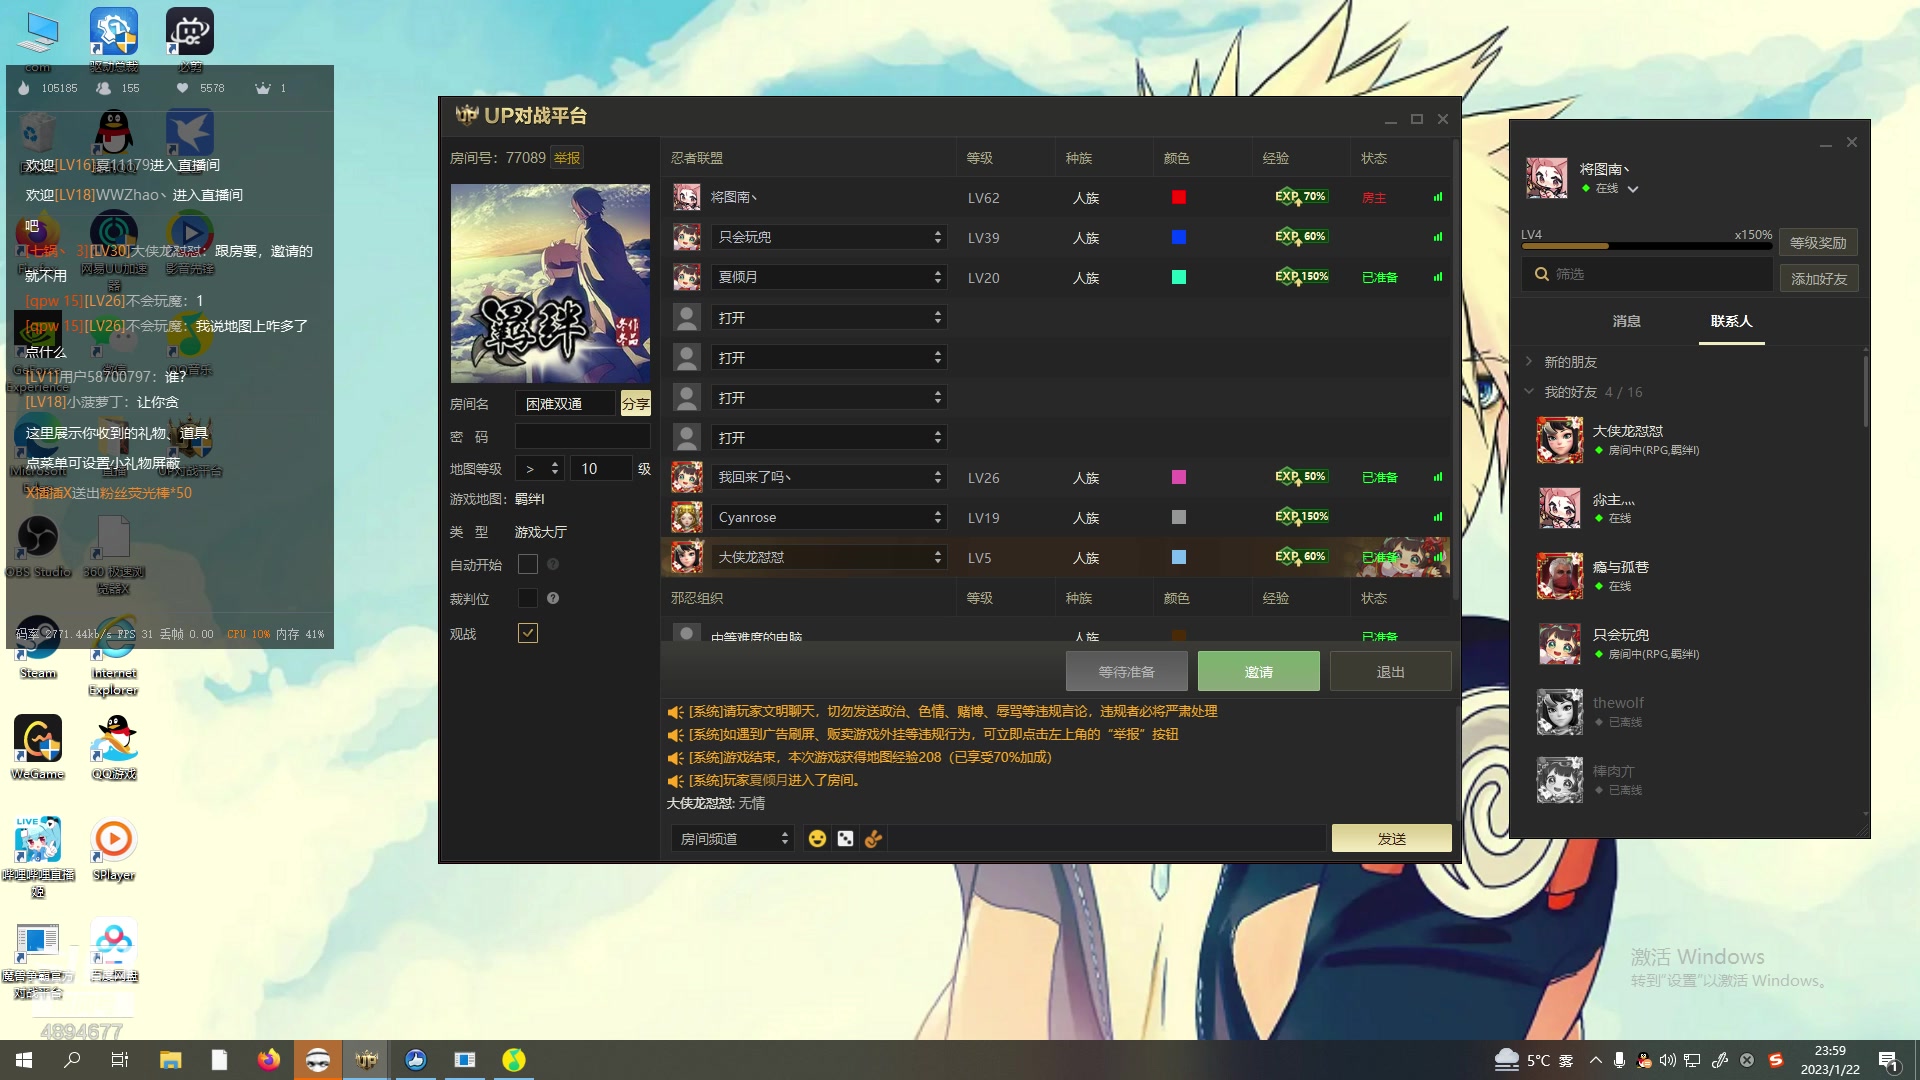Click 将图南 avatar in friends panel header
The height and width of the screenshot is (1080, 1920).
1546,178
